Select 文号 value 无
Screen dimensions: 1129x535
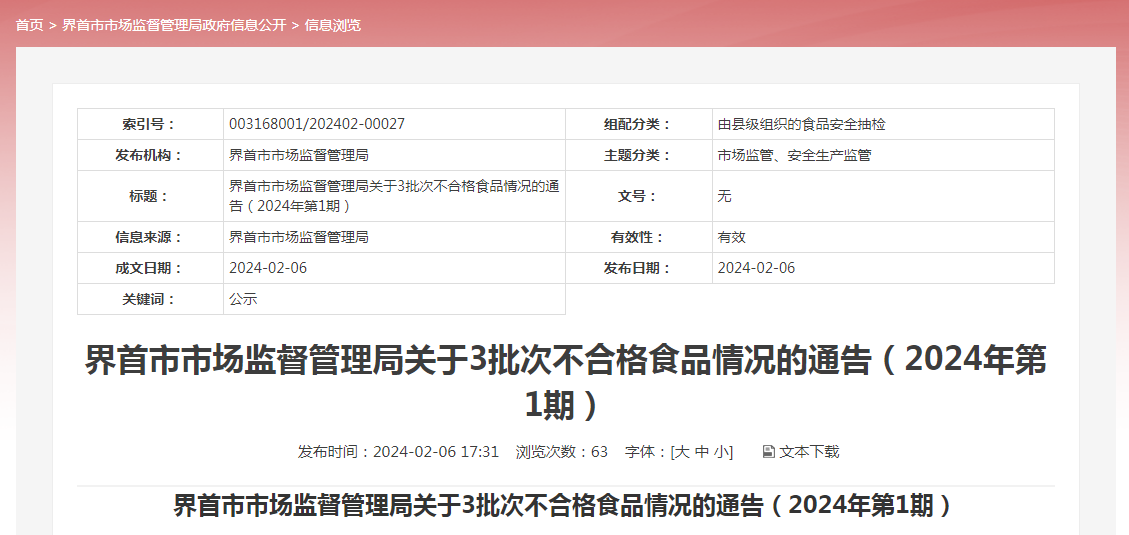click(724, 196)
